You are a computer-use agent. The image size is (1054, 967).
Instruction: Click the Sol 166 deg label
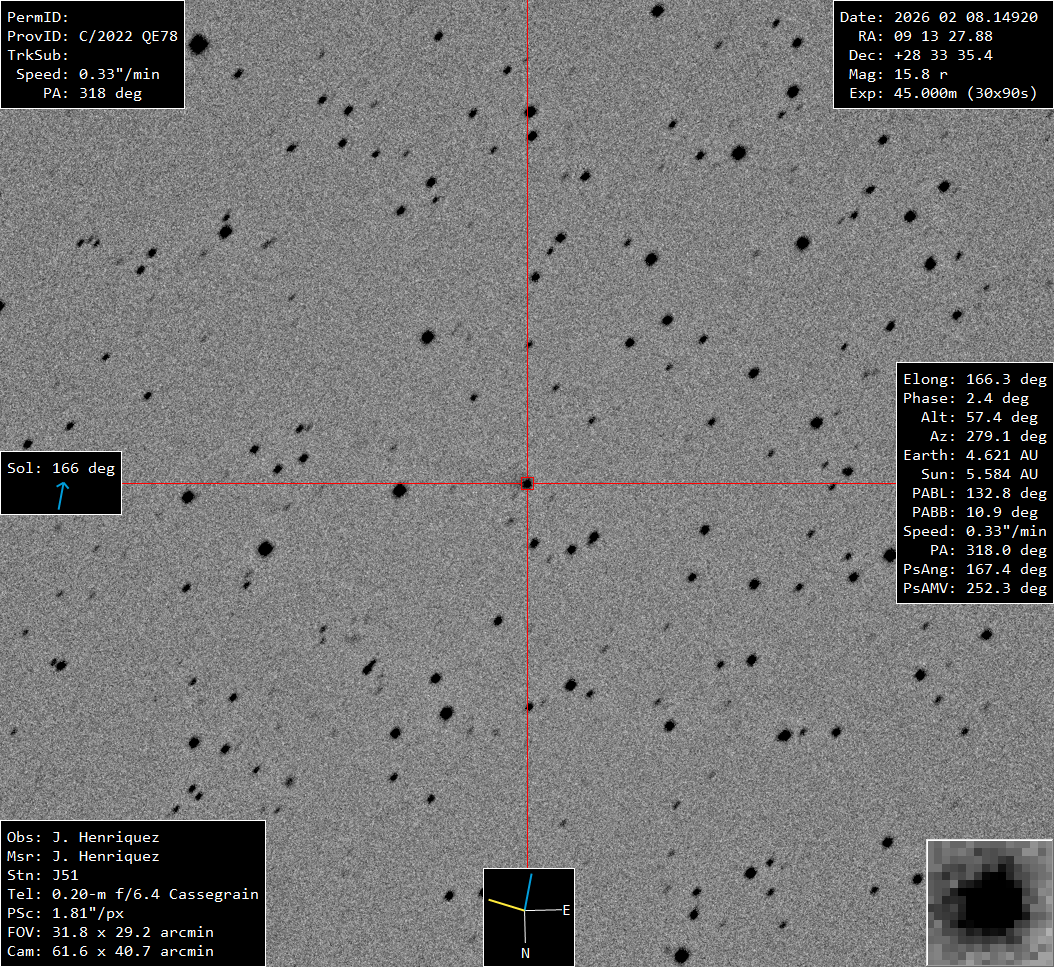tap(61, 468)
